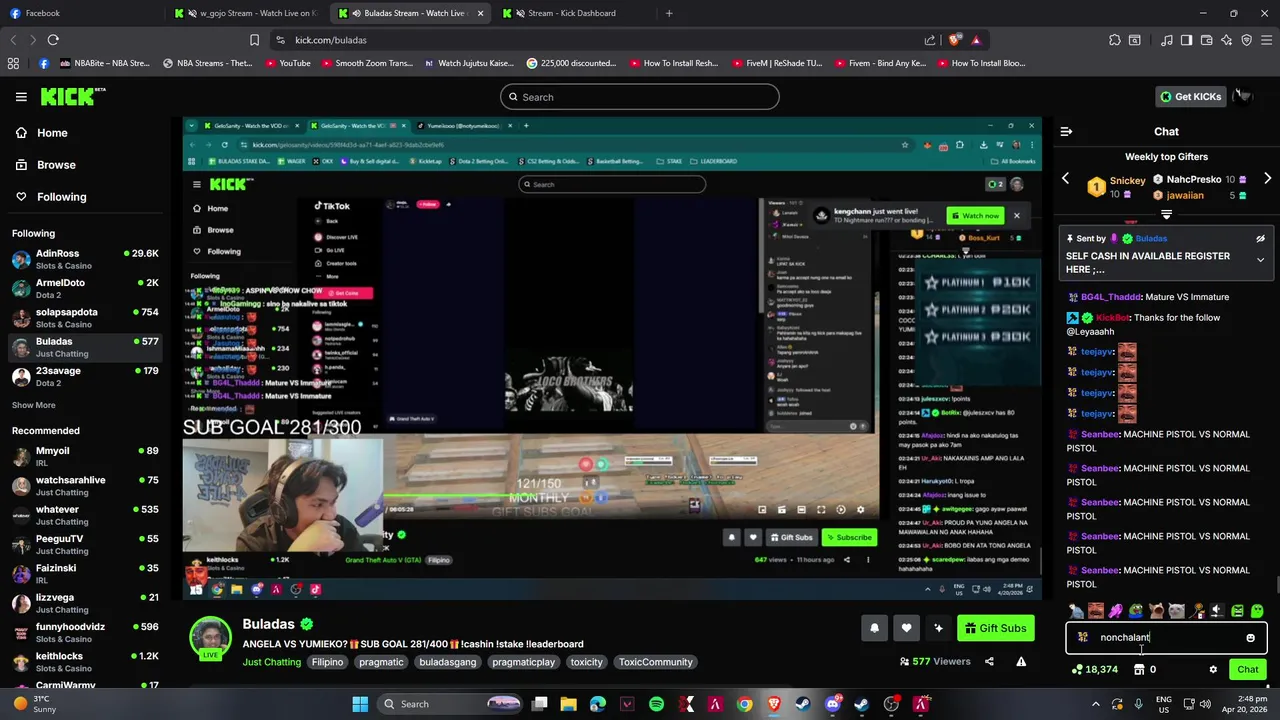1280x720 pixels.
Task: Open AdinRoss channel in Following list
Action: click(86, 259)
